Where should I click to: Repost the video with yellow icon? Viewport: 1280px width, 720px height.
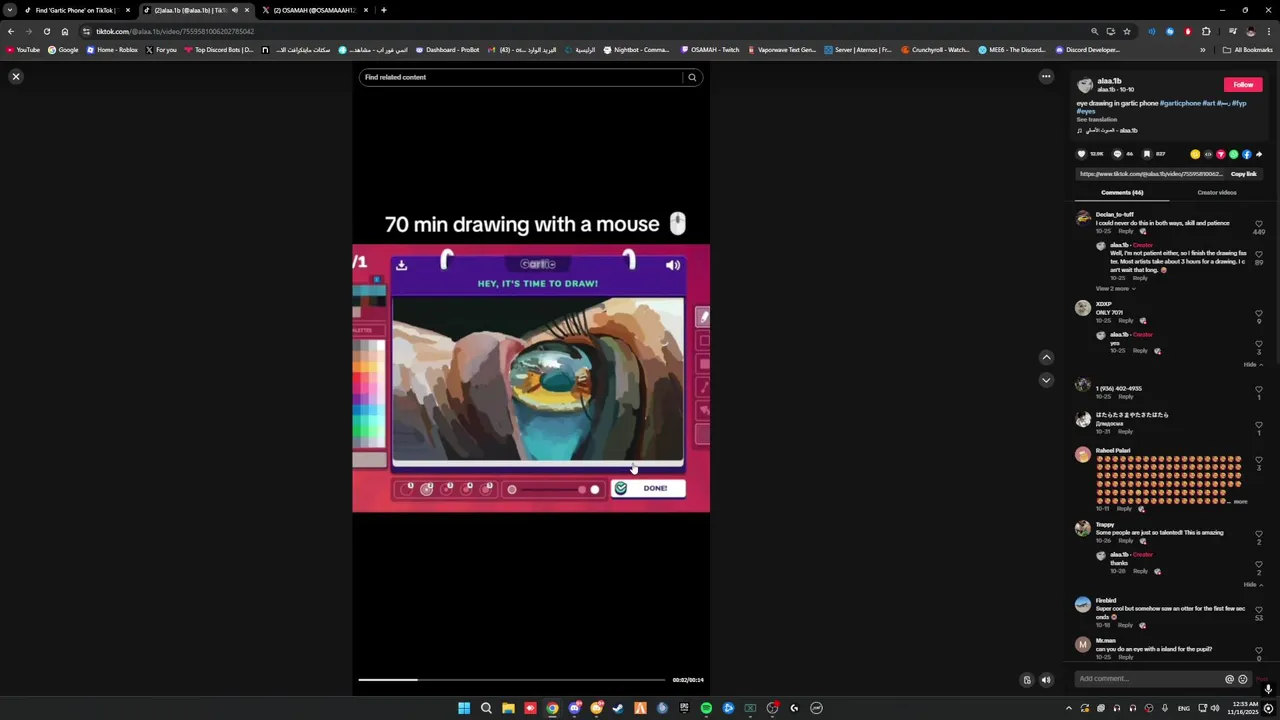click(1195, 154)
